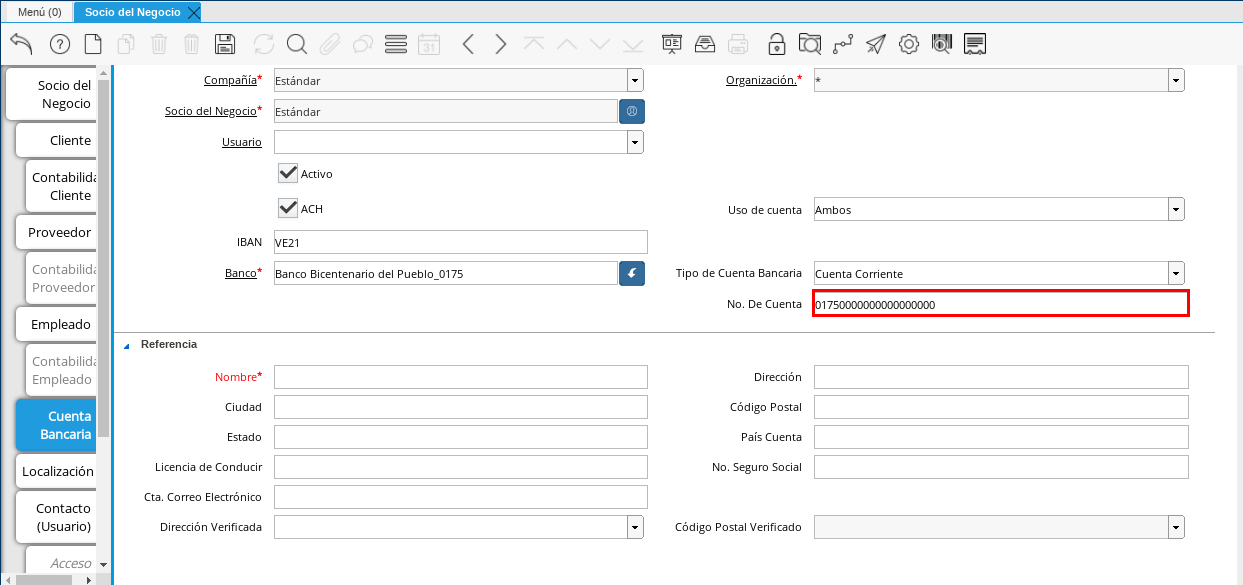The image size is (1243, 585).
Task: Click the undo arrow icon in toolbar
Action: [21, 44]
